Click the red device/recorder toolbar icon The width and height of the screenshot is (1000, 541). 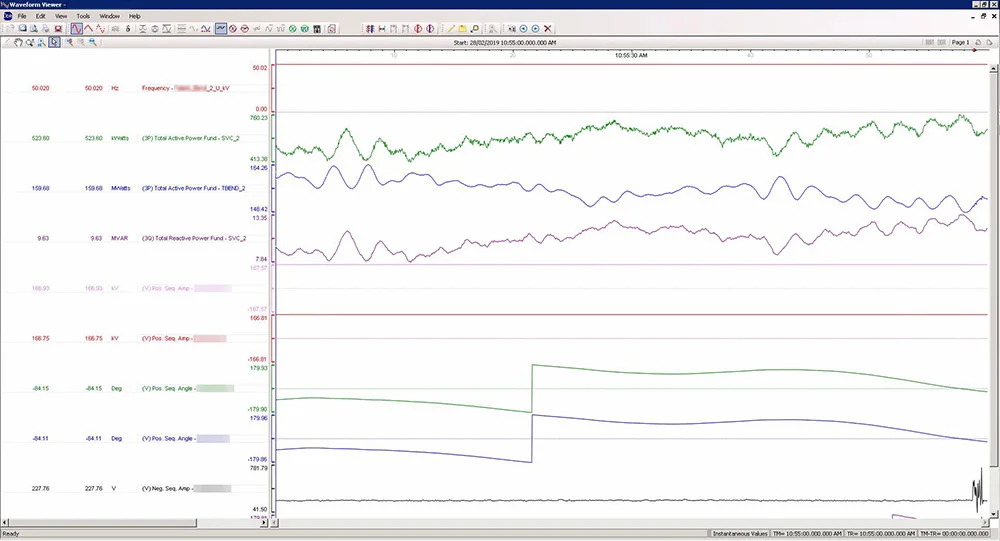coord(58,29)
